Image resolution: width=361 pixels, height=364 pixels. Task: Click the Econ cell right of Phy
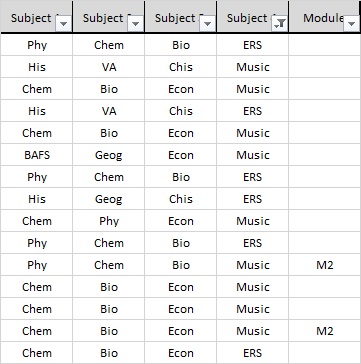click(181, 221)
